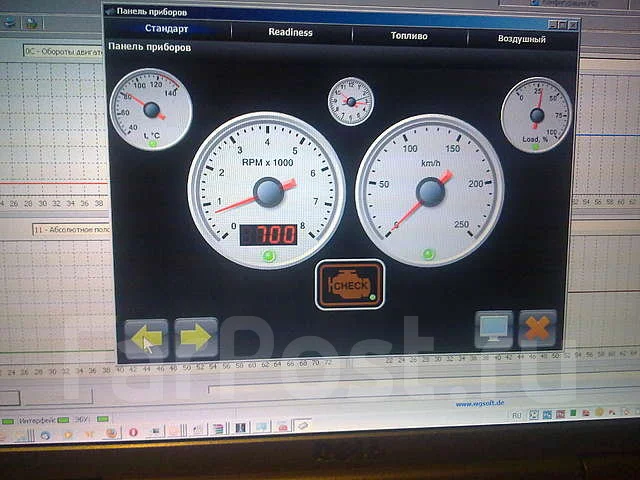This screenshot has width=640, height=480.
Task: Click the small clock gauge
Action: (x=351, y=101)
